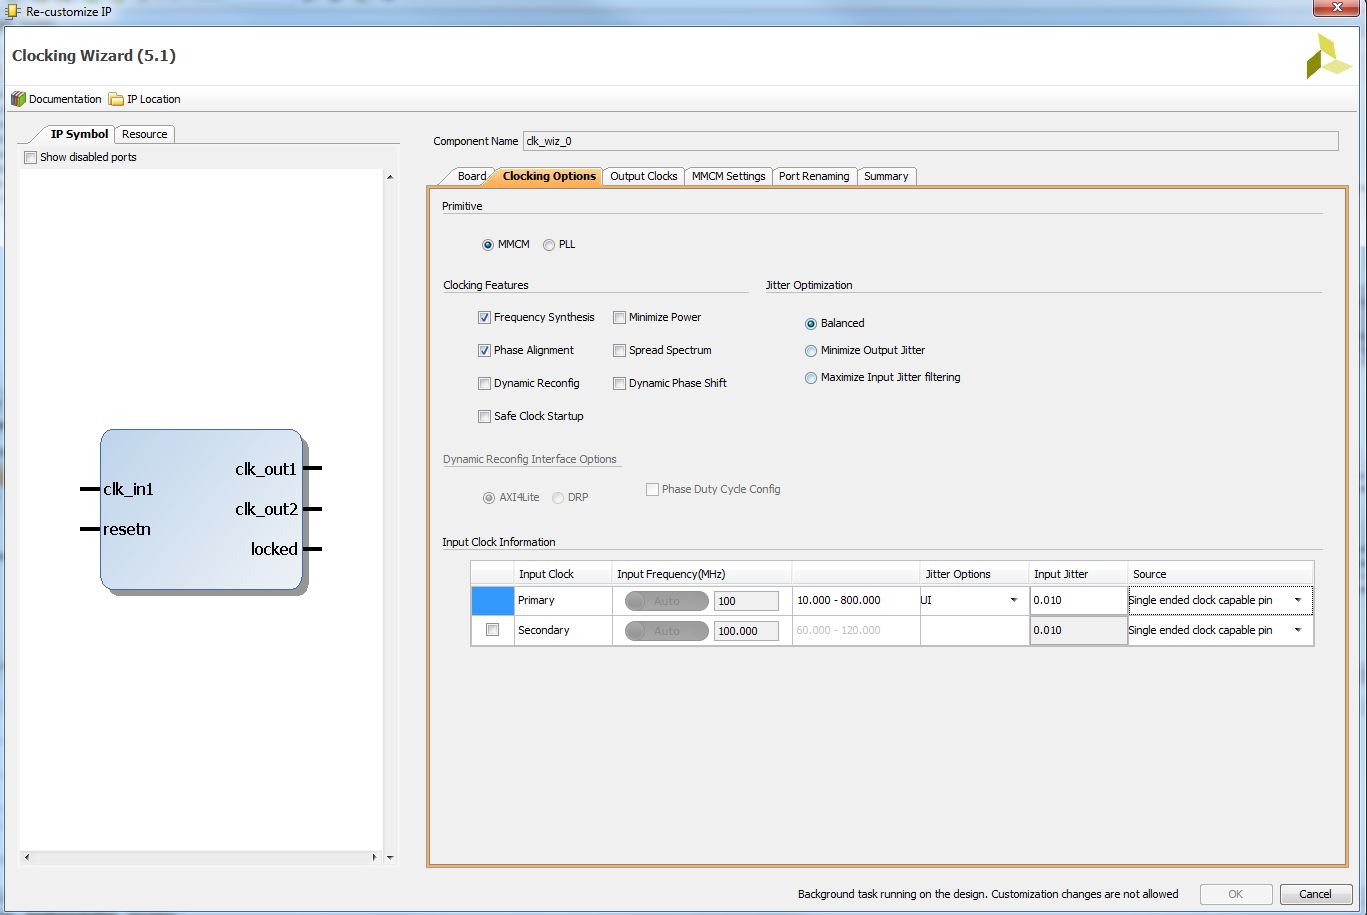Select the PLL primitive radio button

[x=549, y=245]
